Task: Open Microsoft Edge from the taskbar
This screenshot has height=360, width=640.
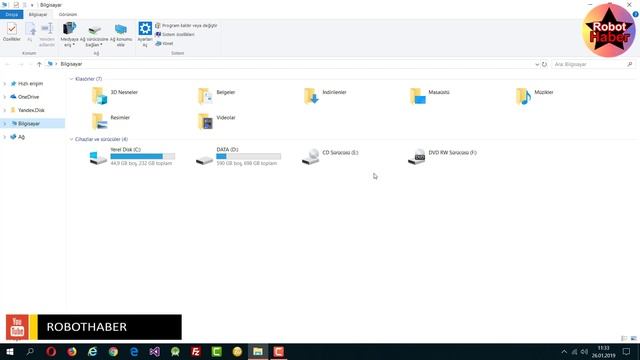Action: click(x=134, y=351)
